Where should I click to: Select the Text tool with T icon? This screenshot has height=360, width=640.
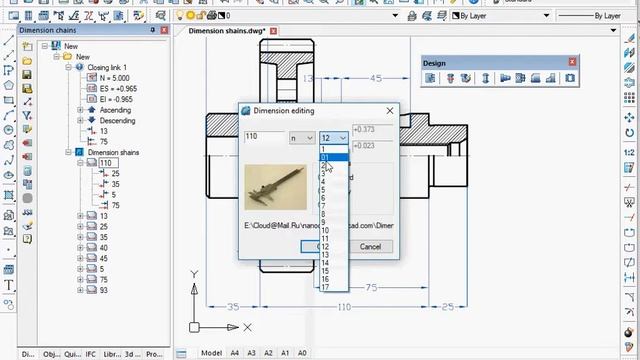click(x=9, y=285)
